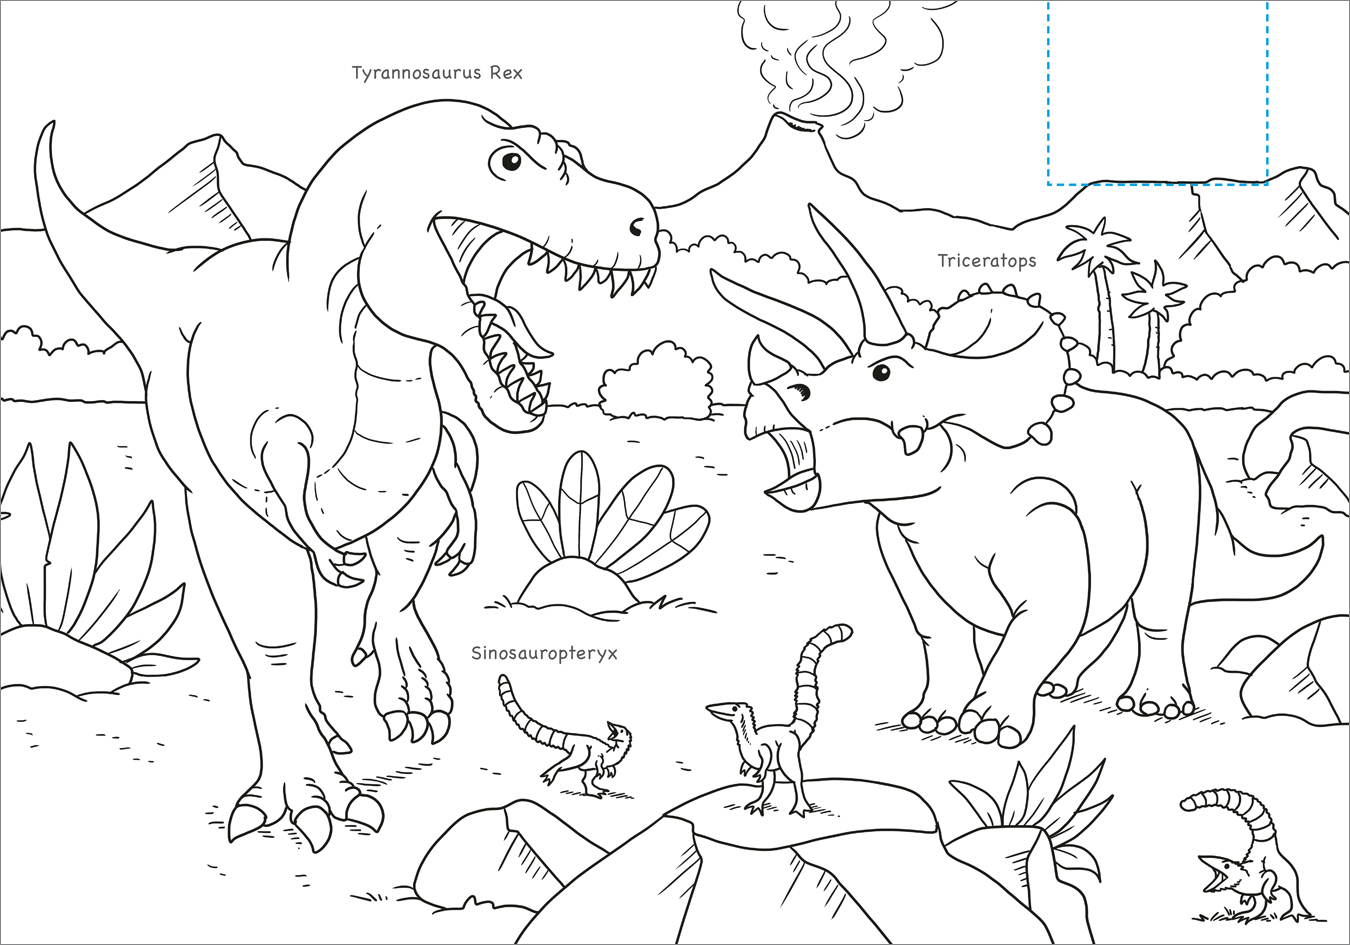Image resolution: width=1350 pixels, height=945 pixels.
Task: Click the Sinosauropteryx text label
Action: coord(544,653)
